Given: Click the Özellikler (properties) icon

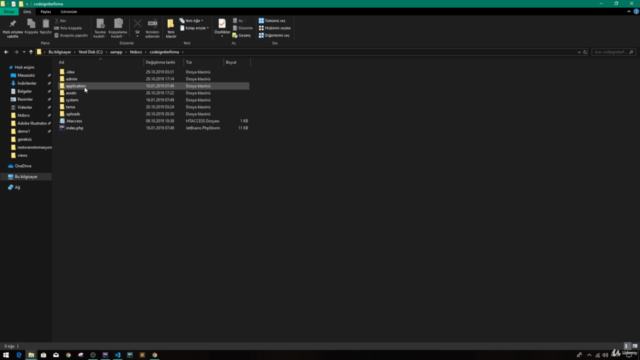Looking at the screenshot, I should point(222,24).
